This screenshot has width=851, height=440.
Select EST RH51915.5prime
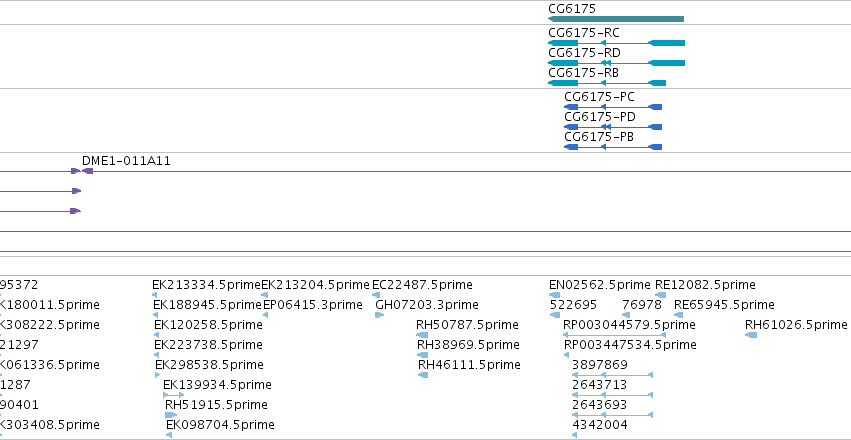click(171, 415)
